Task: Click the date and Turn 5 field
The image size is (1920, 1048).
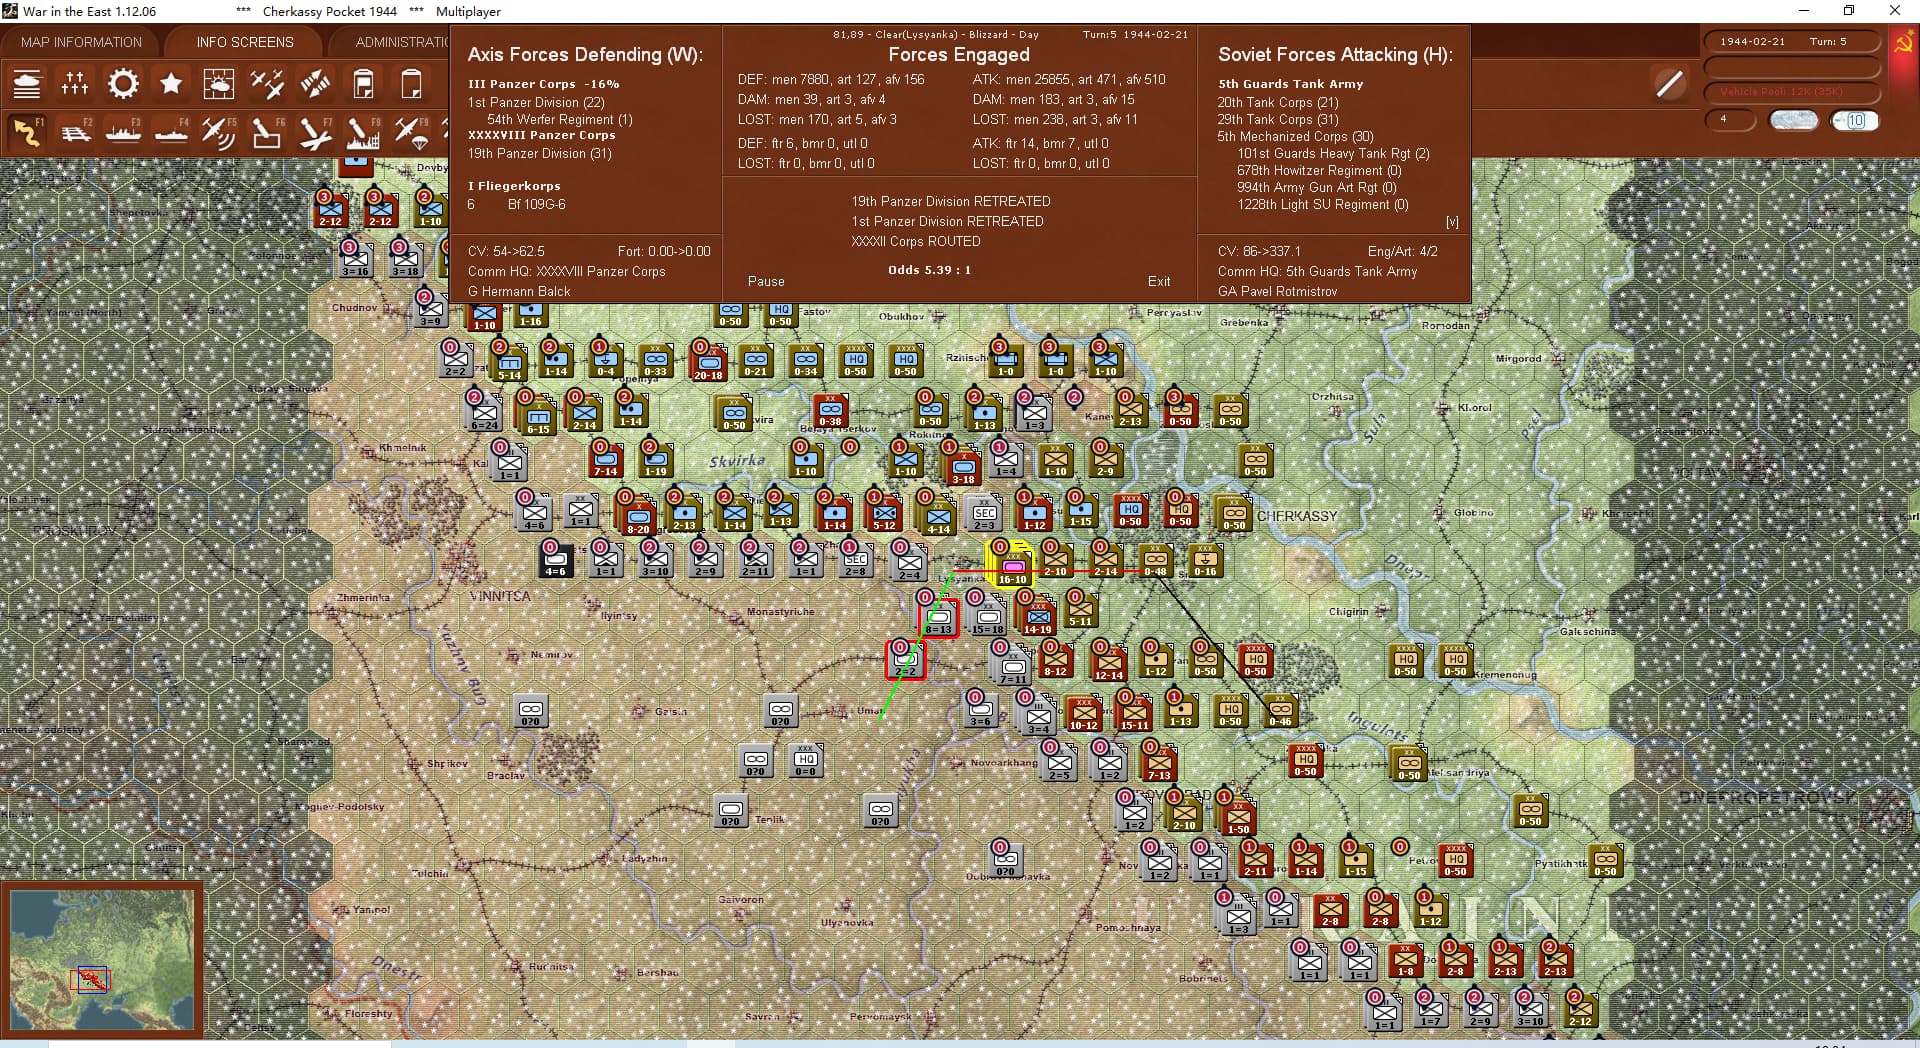Action: point(1791,42)
